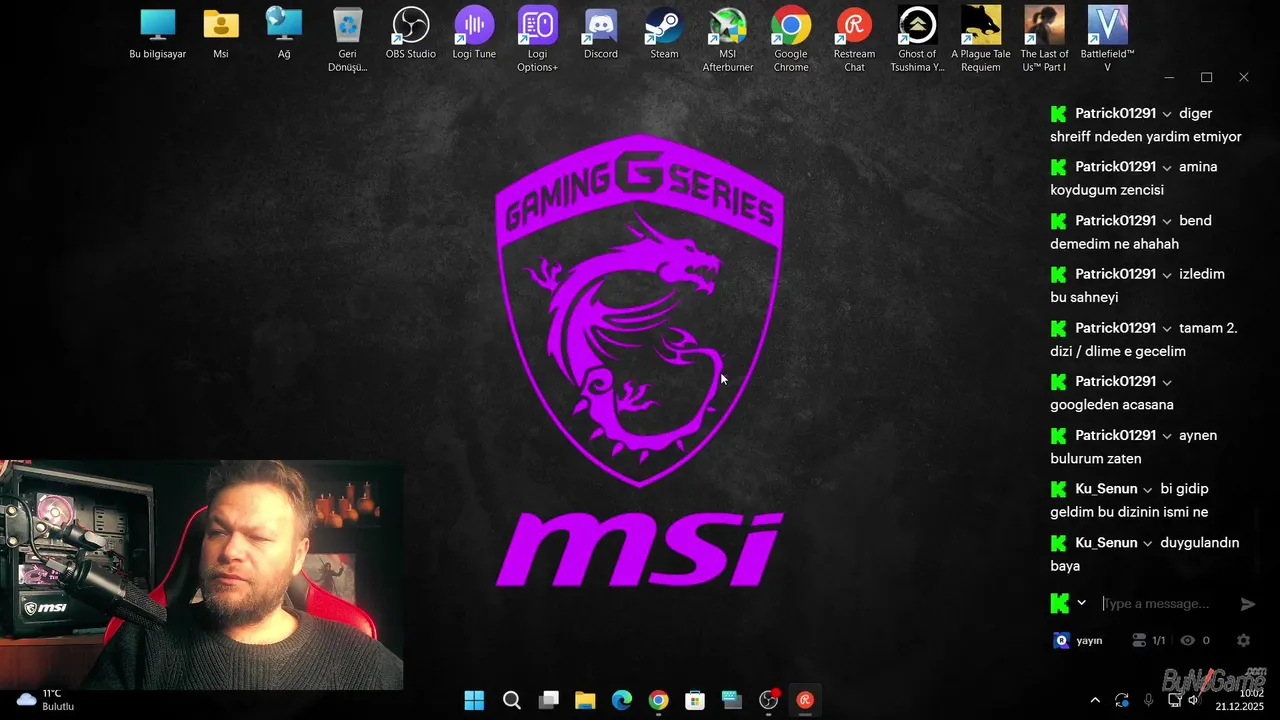Expand chevron next to Ku_Senun 'bi gidip' message
This screenshot has height=720, width=1280.
pos(1149,490)
